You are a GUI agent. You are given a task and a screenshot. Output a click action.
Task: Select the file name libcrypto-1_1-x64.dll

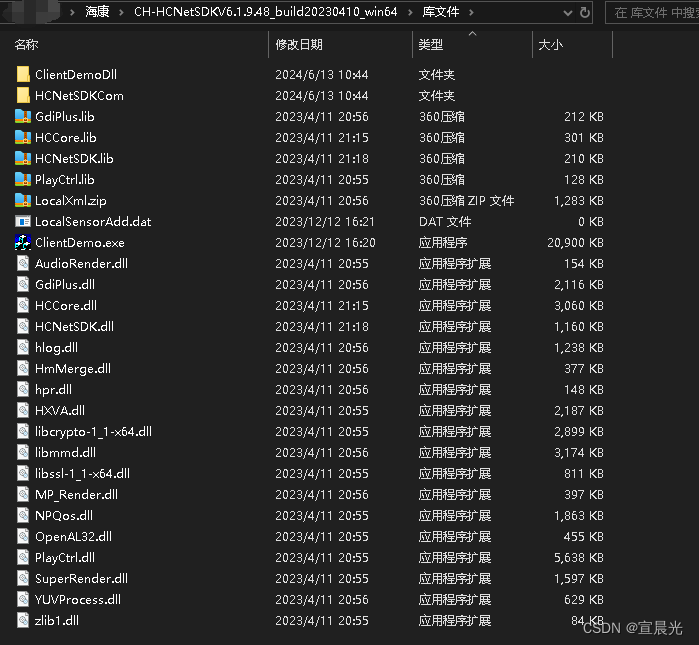pos(94,431)
